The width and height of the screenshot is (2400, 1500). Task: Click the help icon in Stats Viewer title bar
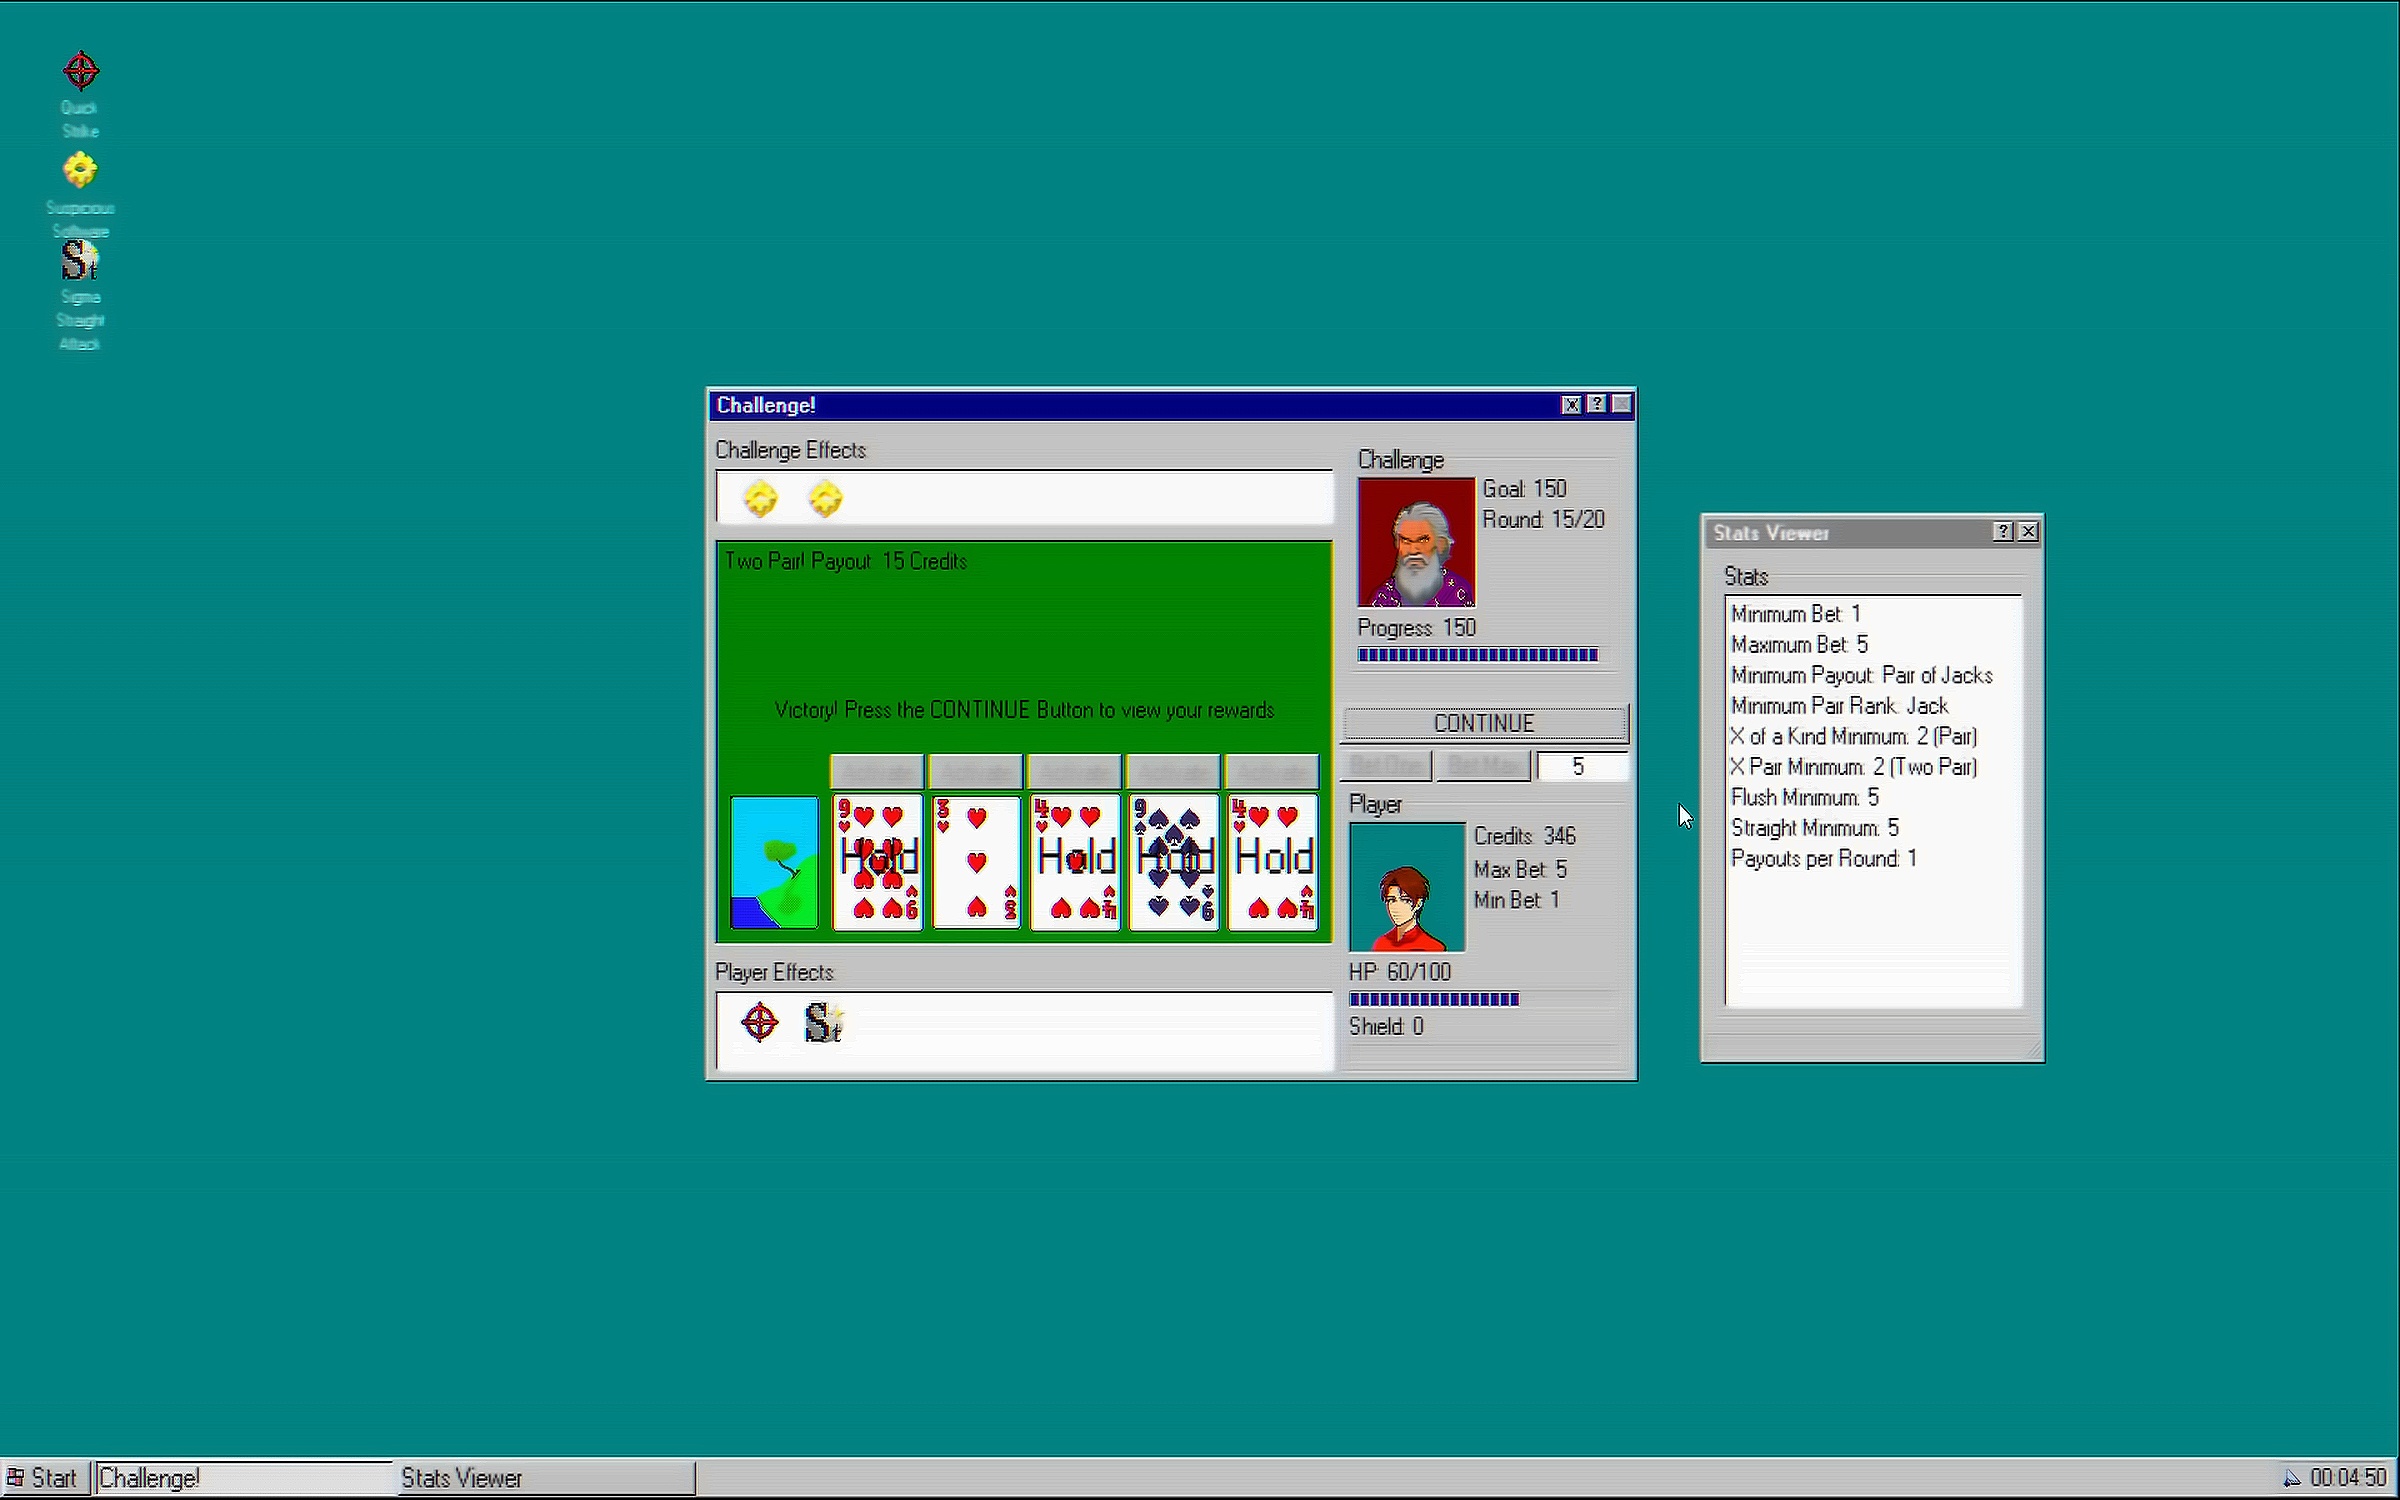click(2003, 532)
